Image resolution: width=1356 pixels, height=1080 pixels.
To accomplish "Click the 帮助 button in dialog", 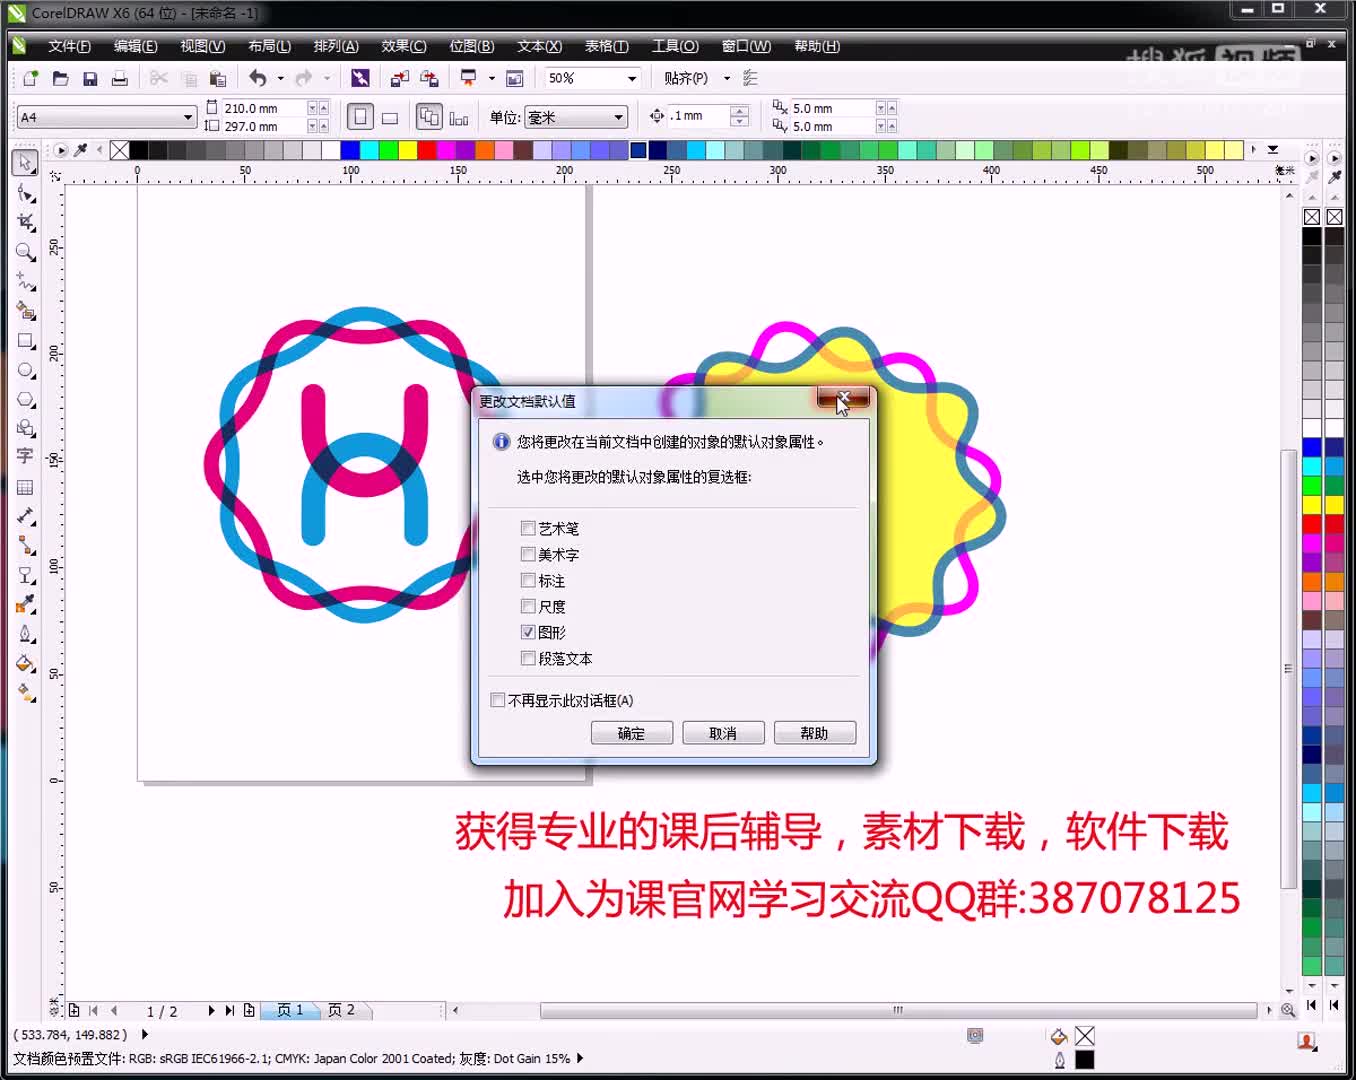I will [x=814, y=733].
